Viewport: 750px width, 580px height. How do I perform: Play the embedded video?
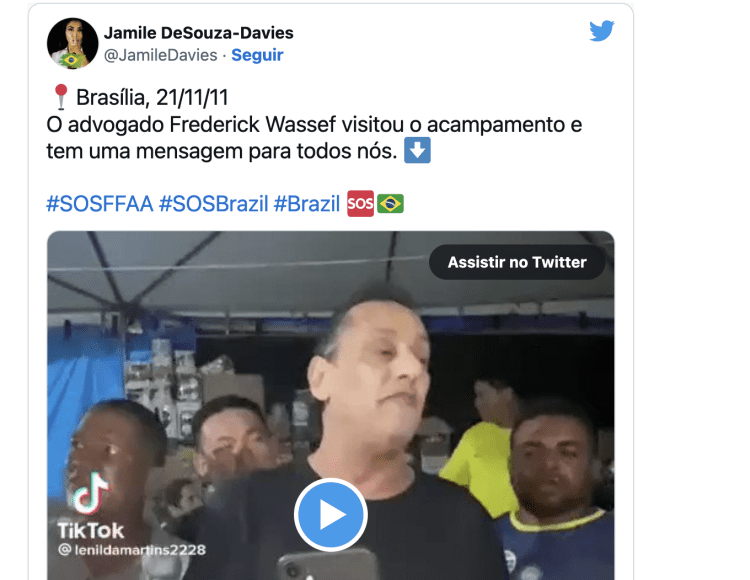(331, 514)
